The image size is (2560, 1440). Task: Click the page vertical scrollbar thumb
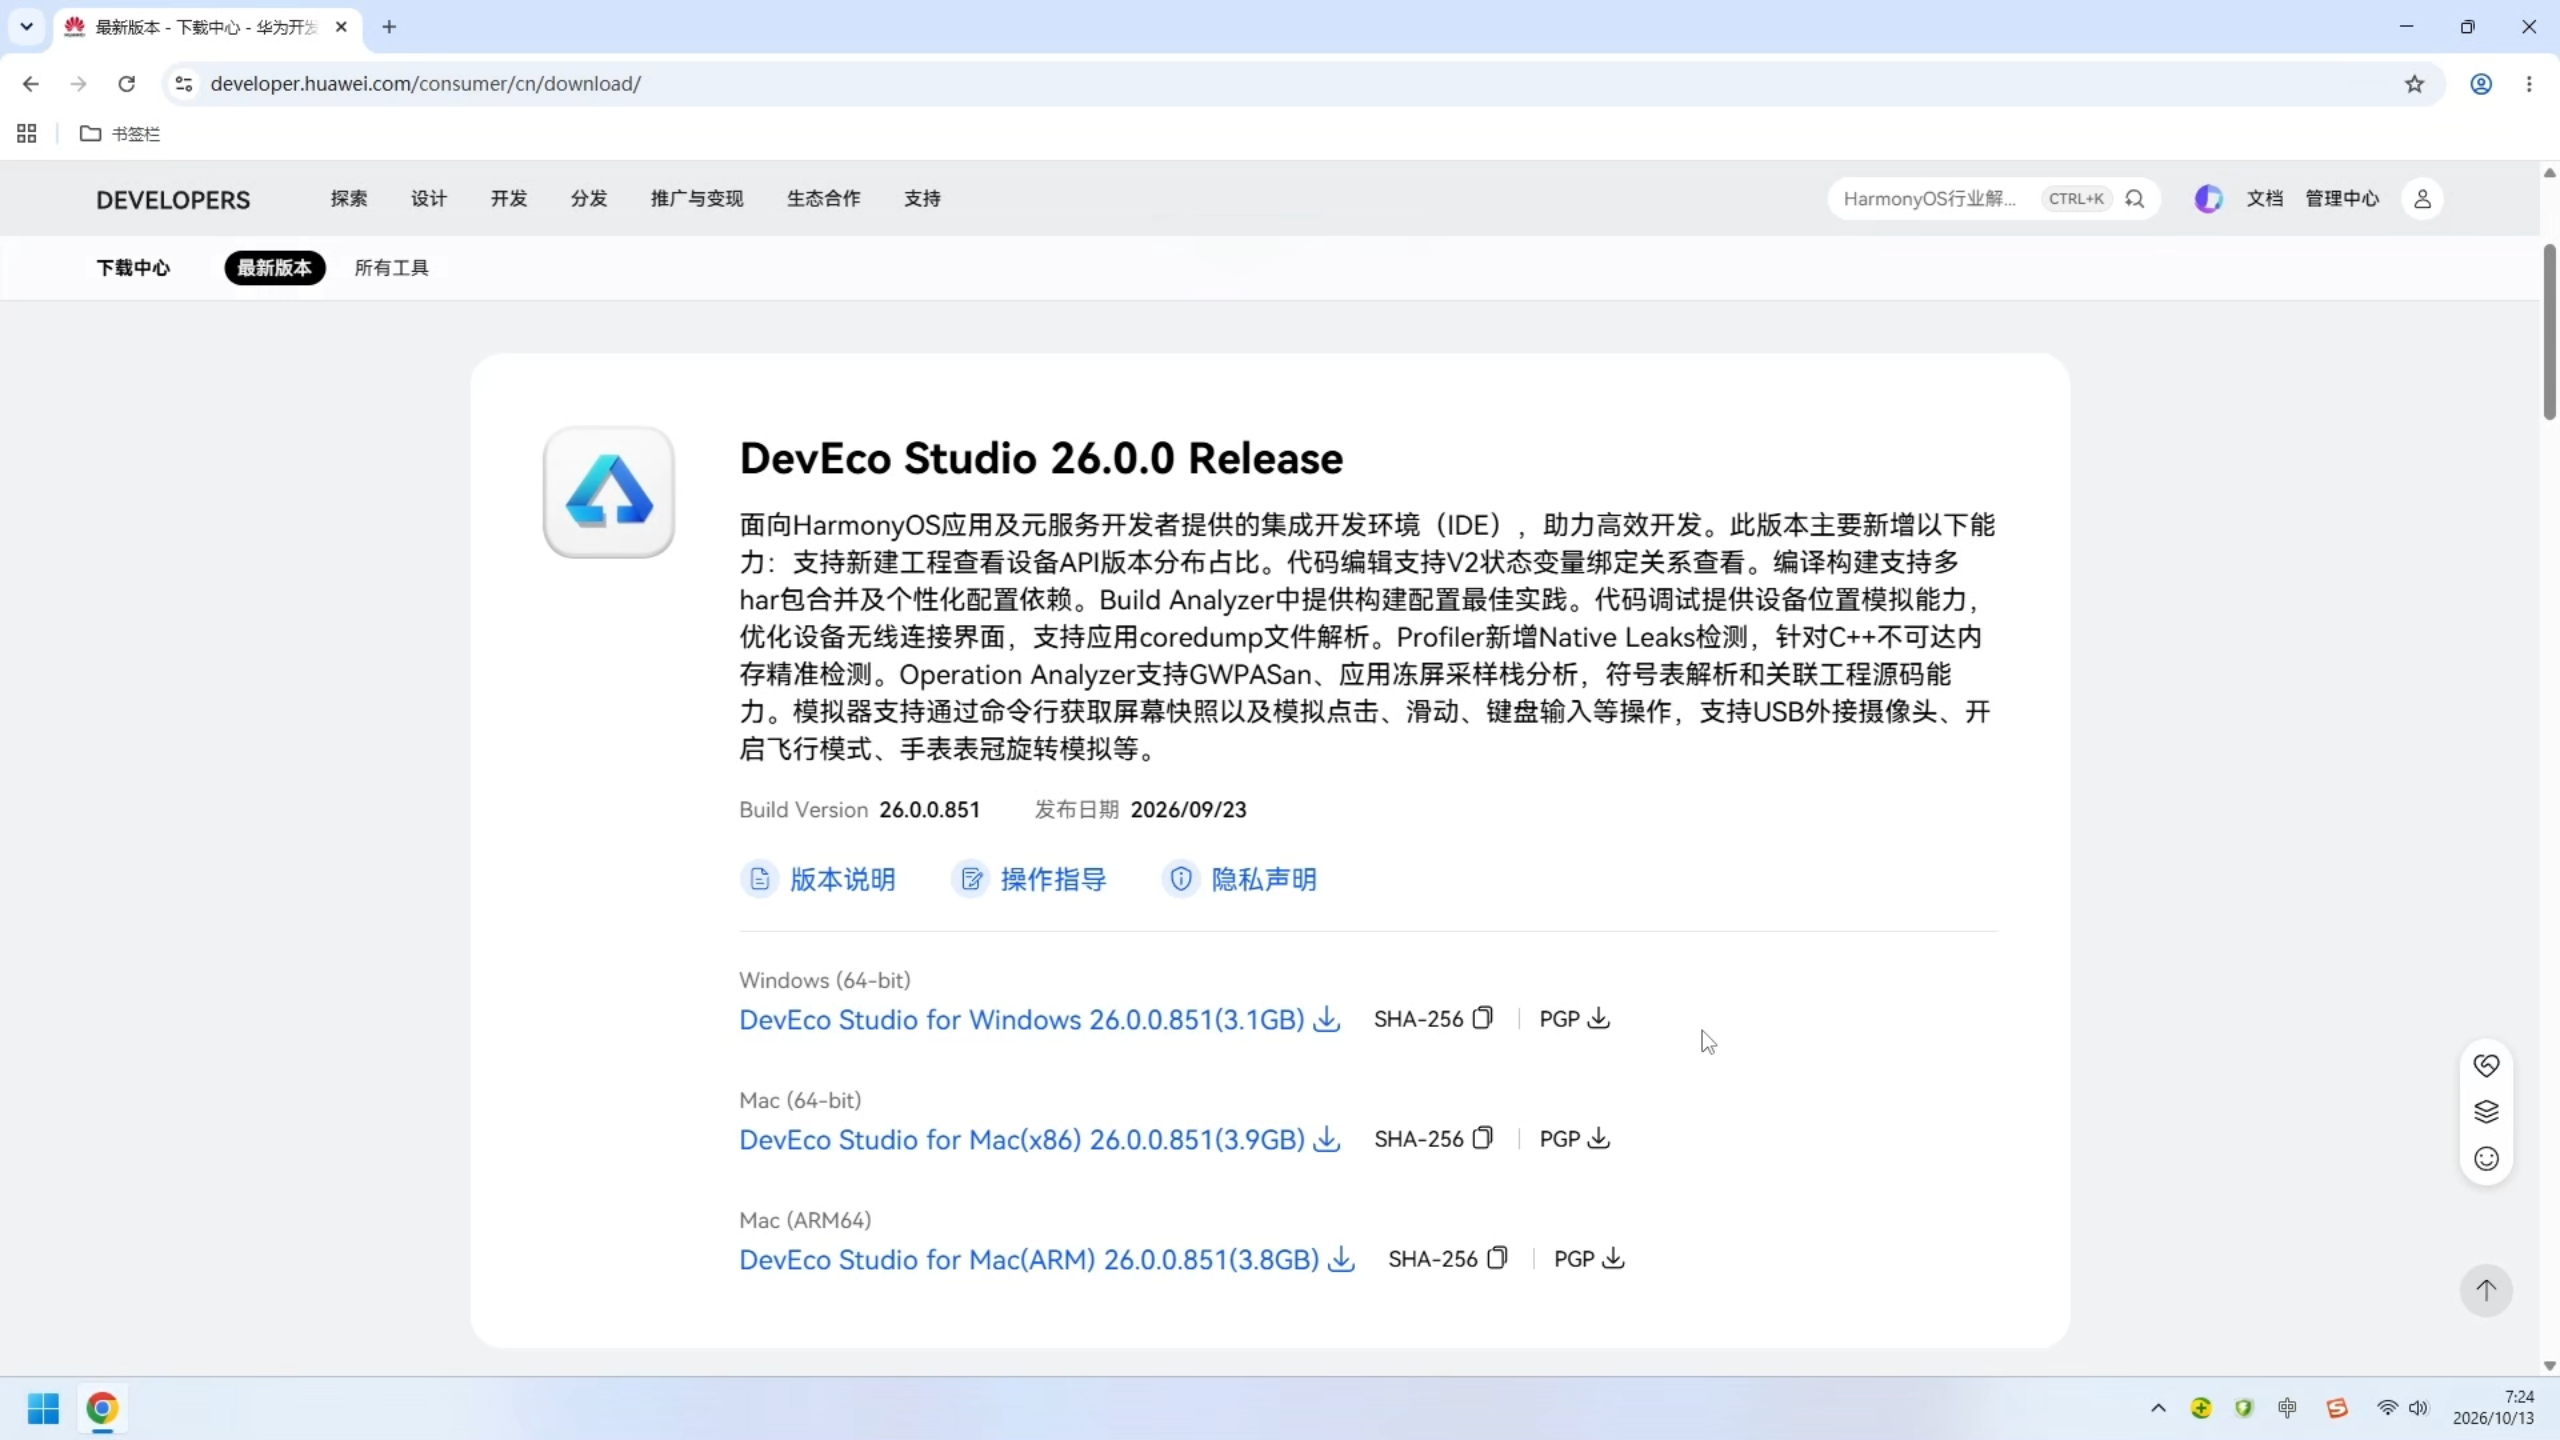coord(2549,332)
